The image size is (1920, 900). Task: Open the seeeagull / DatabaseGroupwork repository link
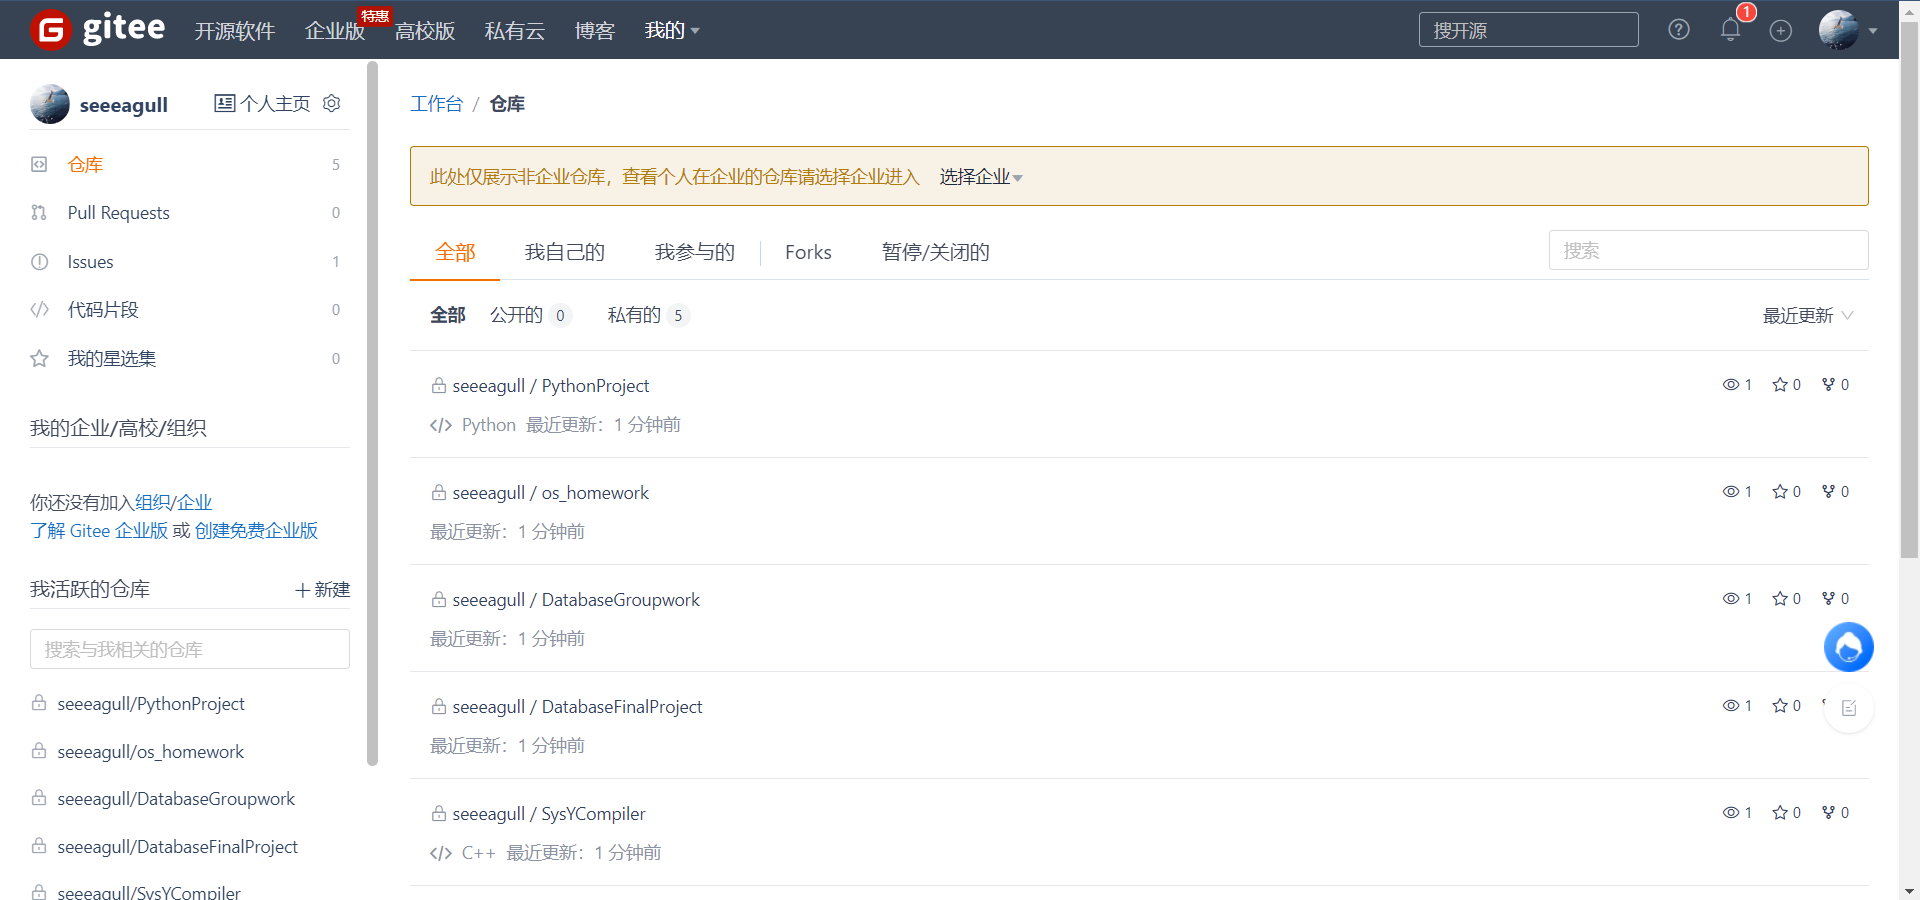click(576, 600)
